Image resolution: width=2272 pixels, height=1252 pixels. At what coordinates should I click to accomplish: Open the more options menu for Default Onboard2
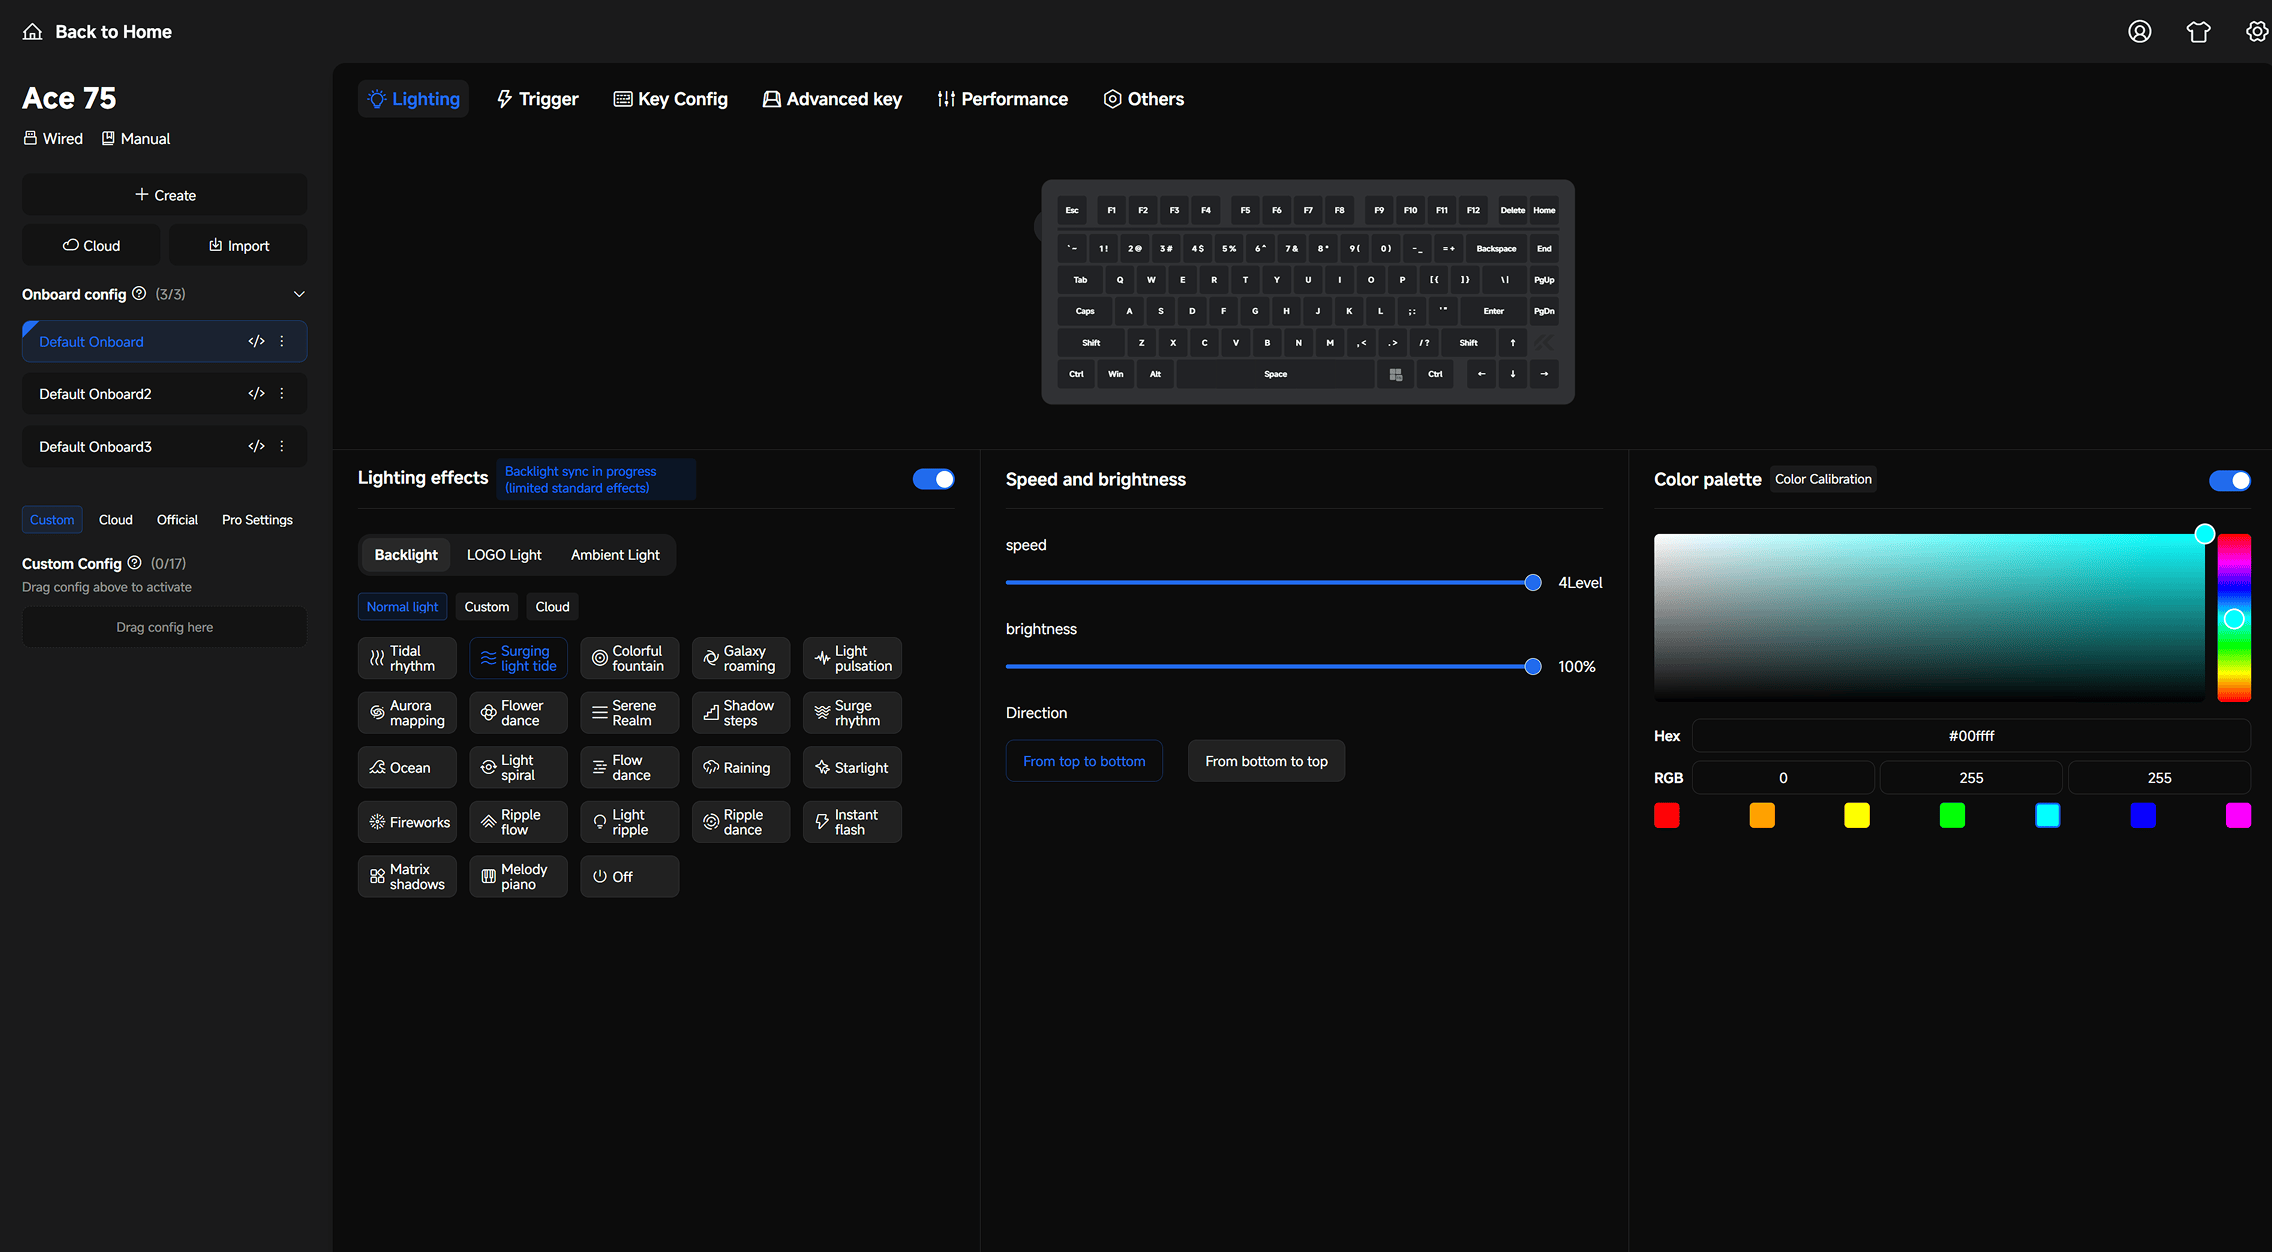coord(282,393)
